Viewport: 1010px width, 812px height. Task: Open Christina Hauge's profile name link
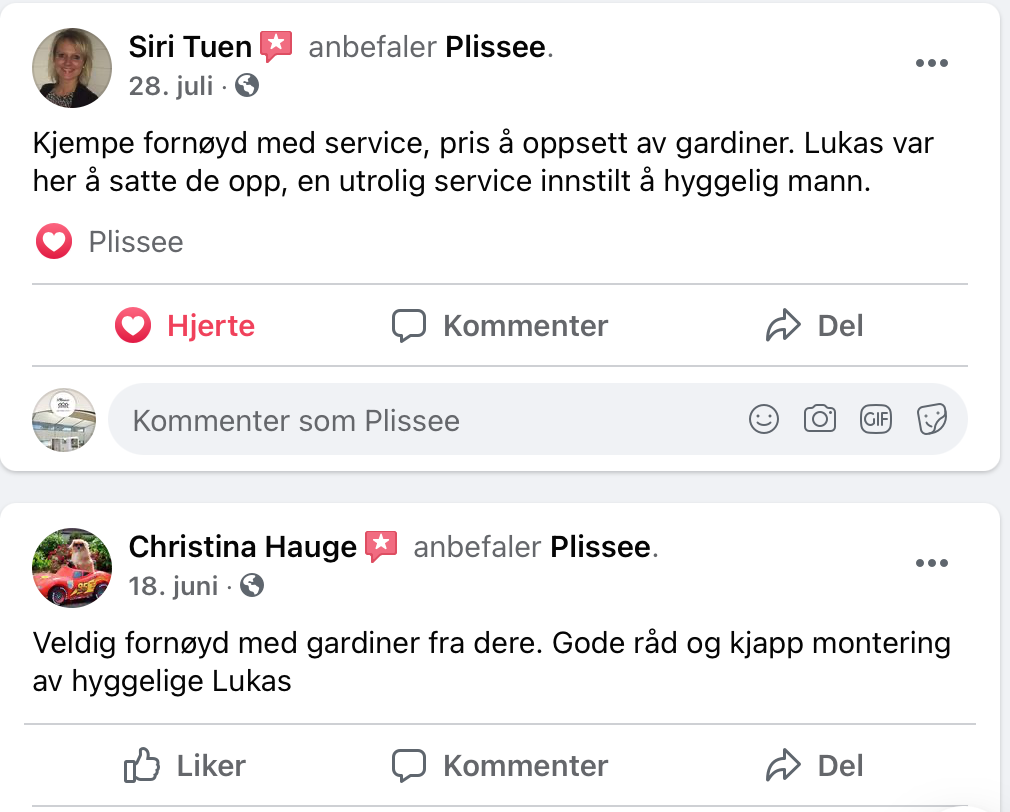(243, 547)
